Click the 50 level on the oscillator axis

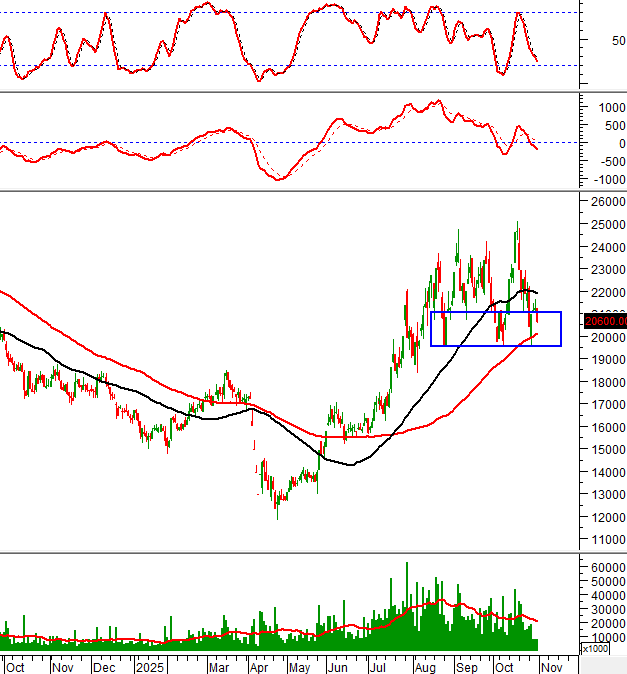591,41
